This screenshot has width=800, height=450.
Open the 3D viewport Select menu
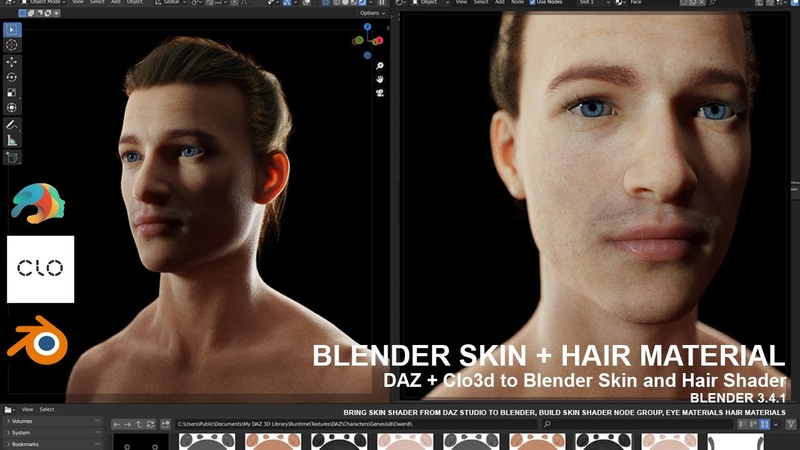click(97, 3)
